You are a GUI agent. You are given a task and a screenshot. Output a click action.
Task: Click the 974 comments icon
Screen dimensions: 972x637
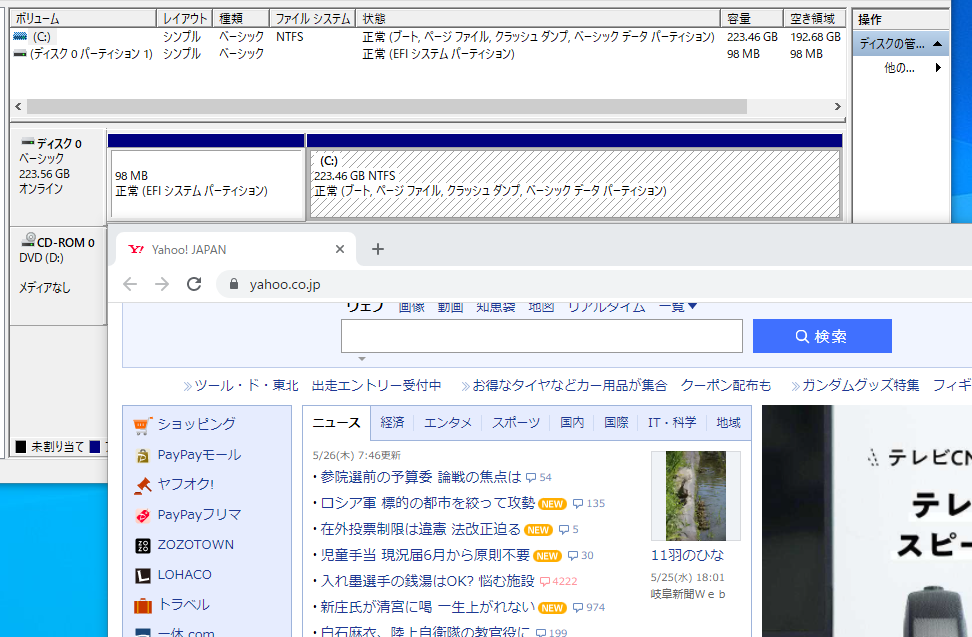(578, 608)
